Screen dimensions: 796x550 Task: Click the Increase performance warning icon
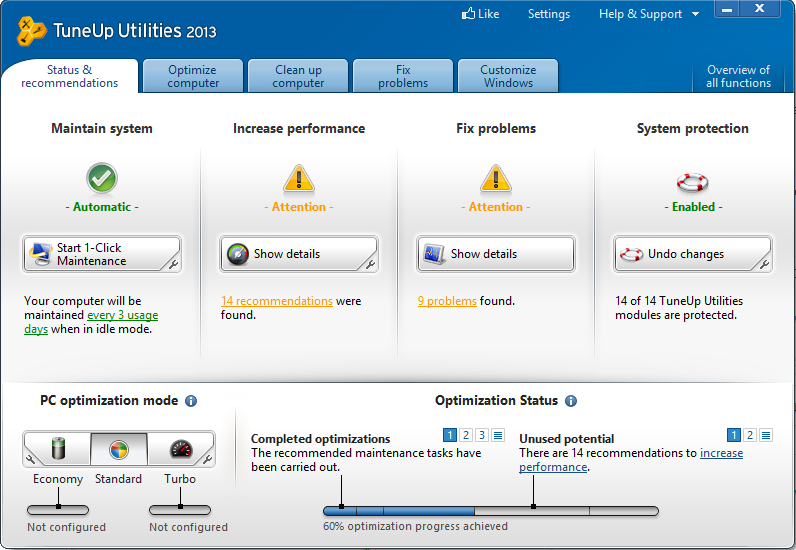[299, 179]
